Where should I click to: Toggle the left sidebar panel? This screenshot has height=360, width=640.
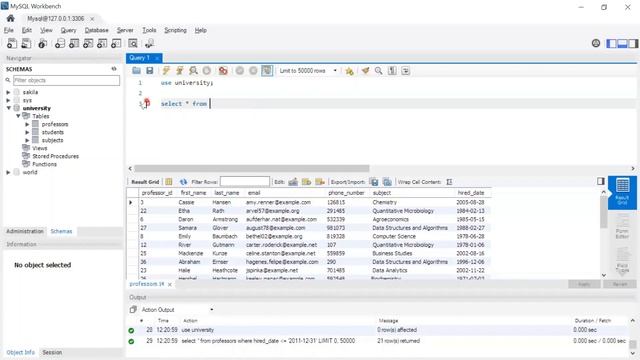pyautogui.click(x=611, y=43)
